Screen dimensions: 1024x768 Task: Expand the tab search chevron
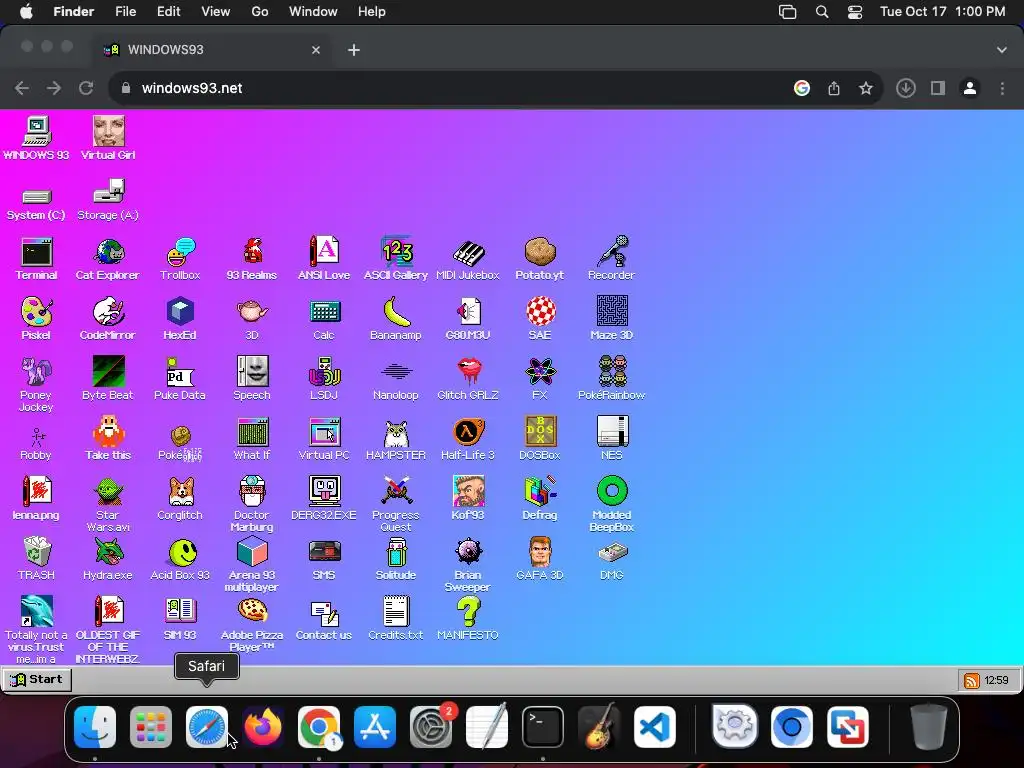(x=1002, y=50)
